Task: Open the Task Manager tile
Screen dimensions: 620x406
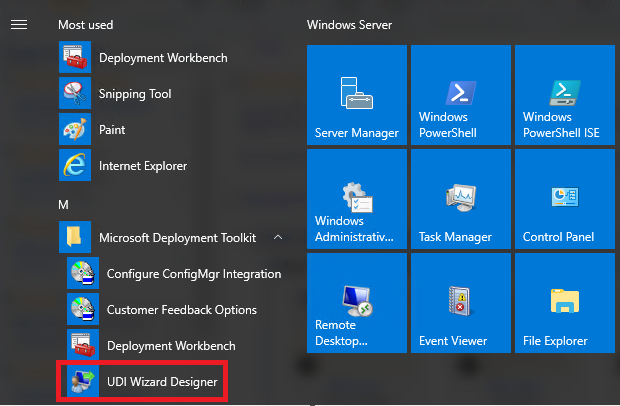Action: click(461, 199)
